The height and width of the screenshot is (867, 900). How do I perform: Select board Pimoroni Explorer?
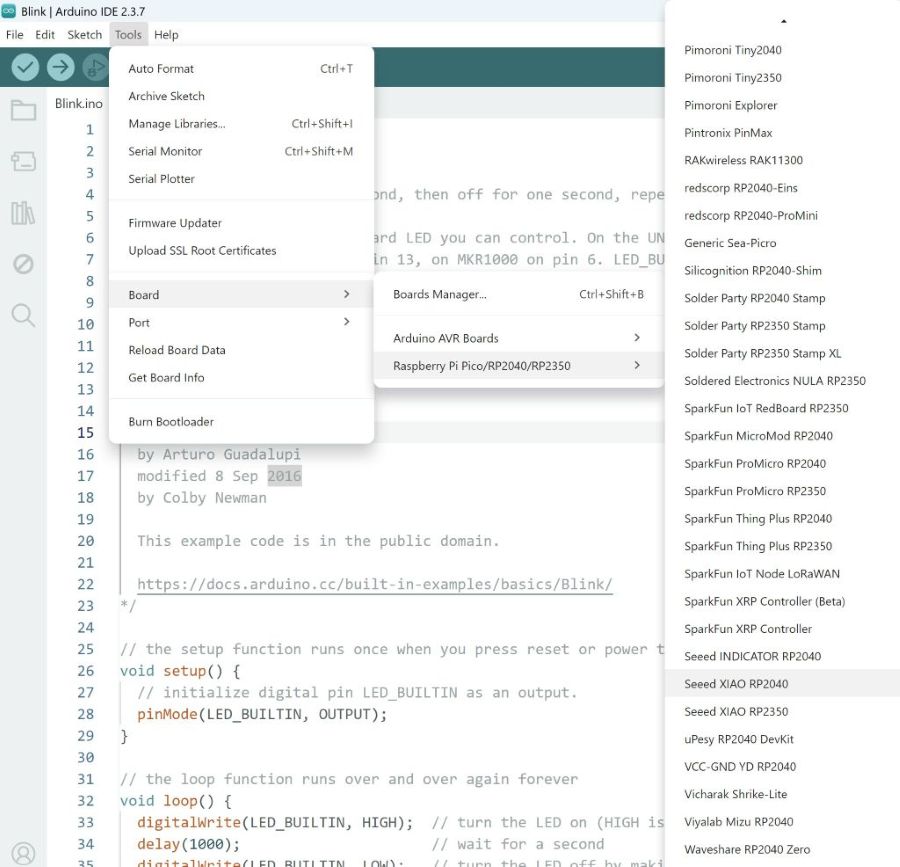pos(782,105)
